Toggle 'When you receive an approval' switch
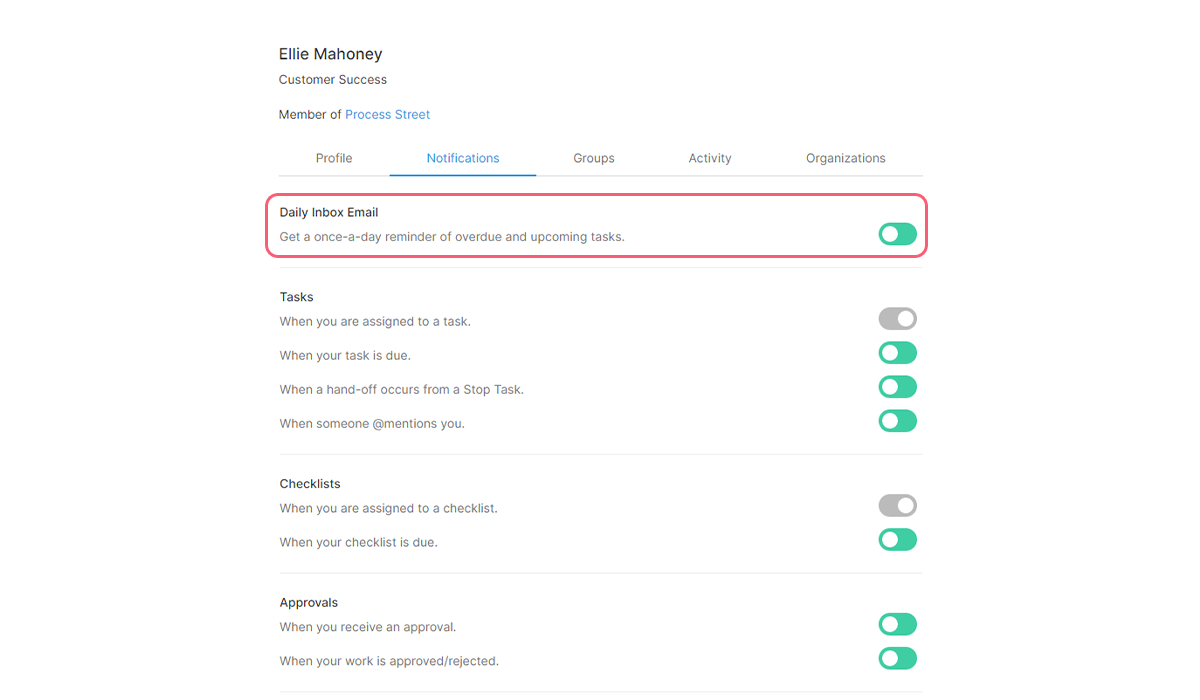Viewport: 1200px width, 700px height. coord(897,625)
